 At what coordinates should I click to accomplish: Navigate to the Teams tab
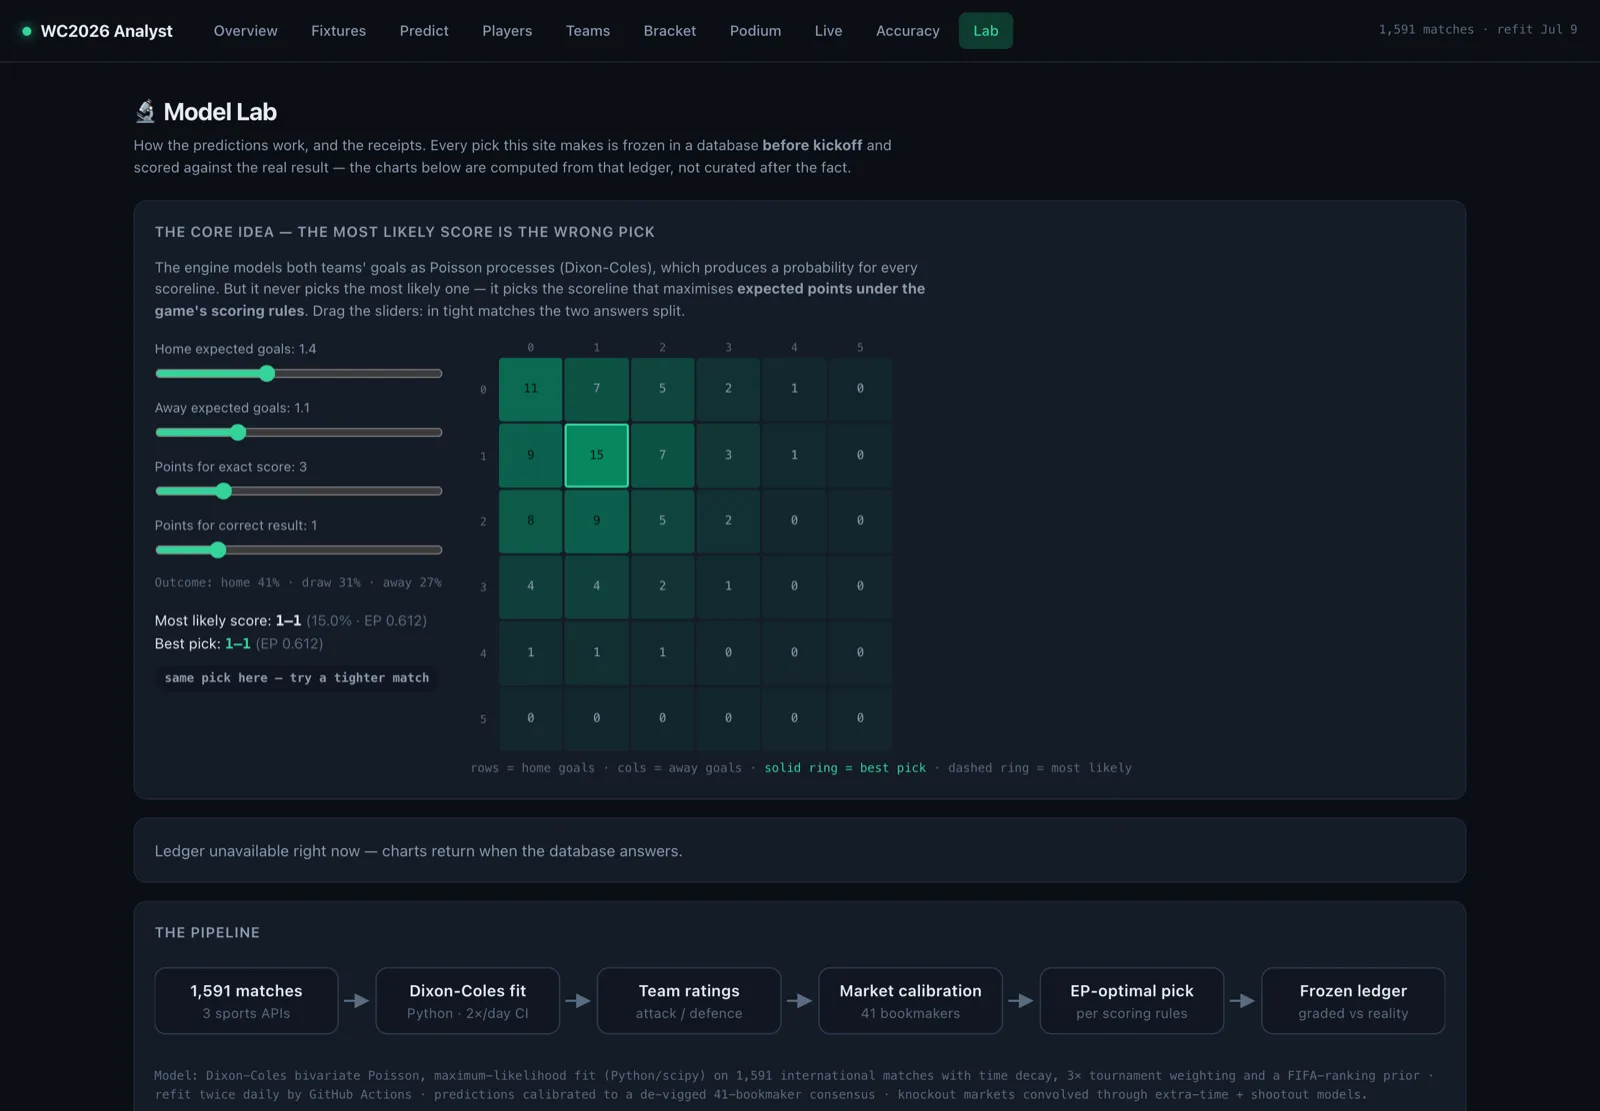point(588,31)
